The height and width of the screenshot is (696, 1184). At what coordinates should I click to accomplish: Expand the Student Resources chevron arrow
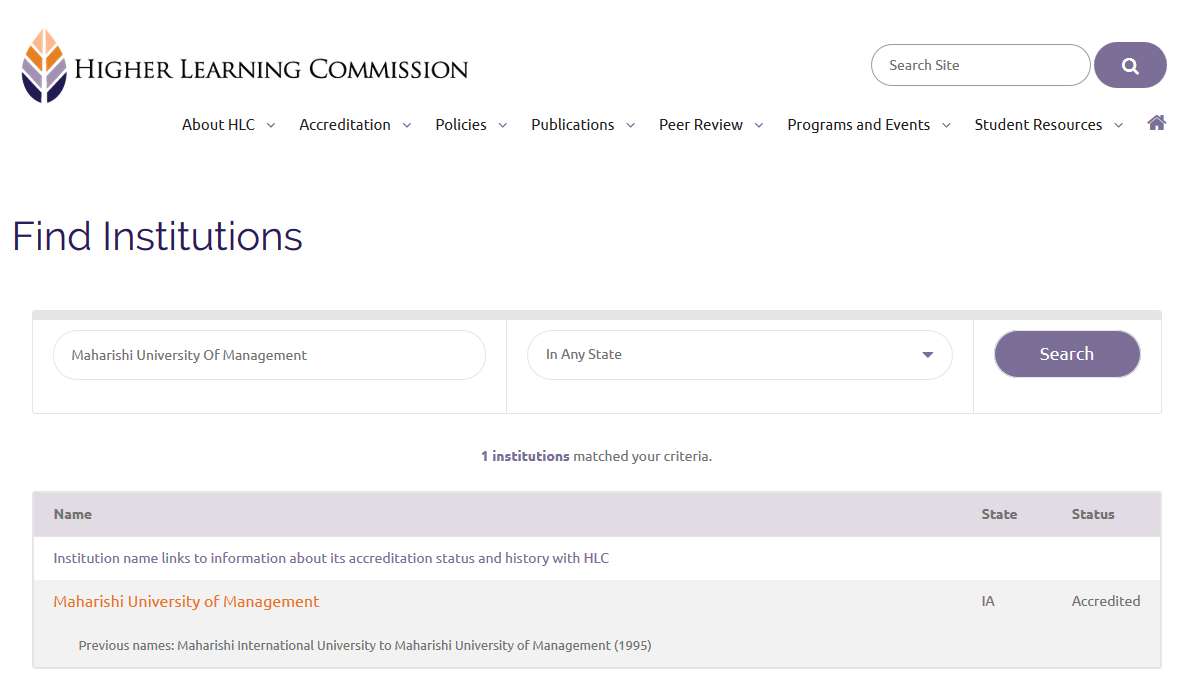click(x=1118, y=125)
